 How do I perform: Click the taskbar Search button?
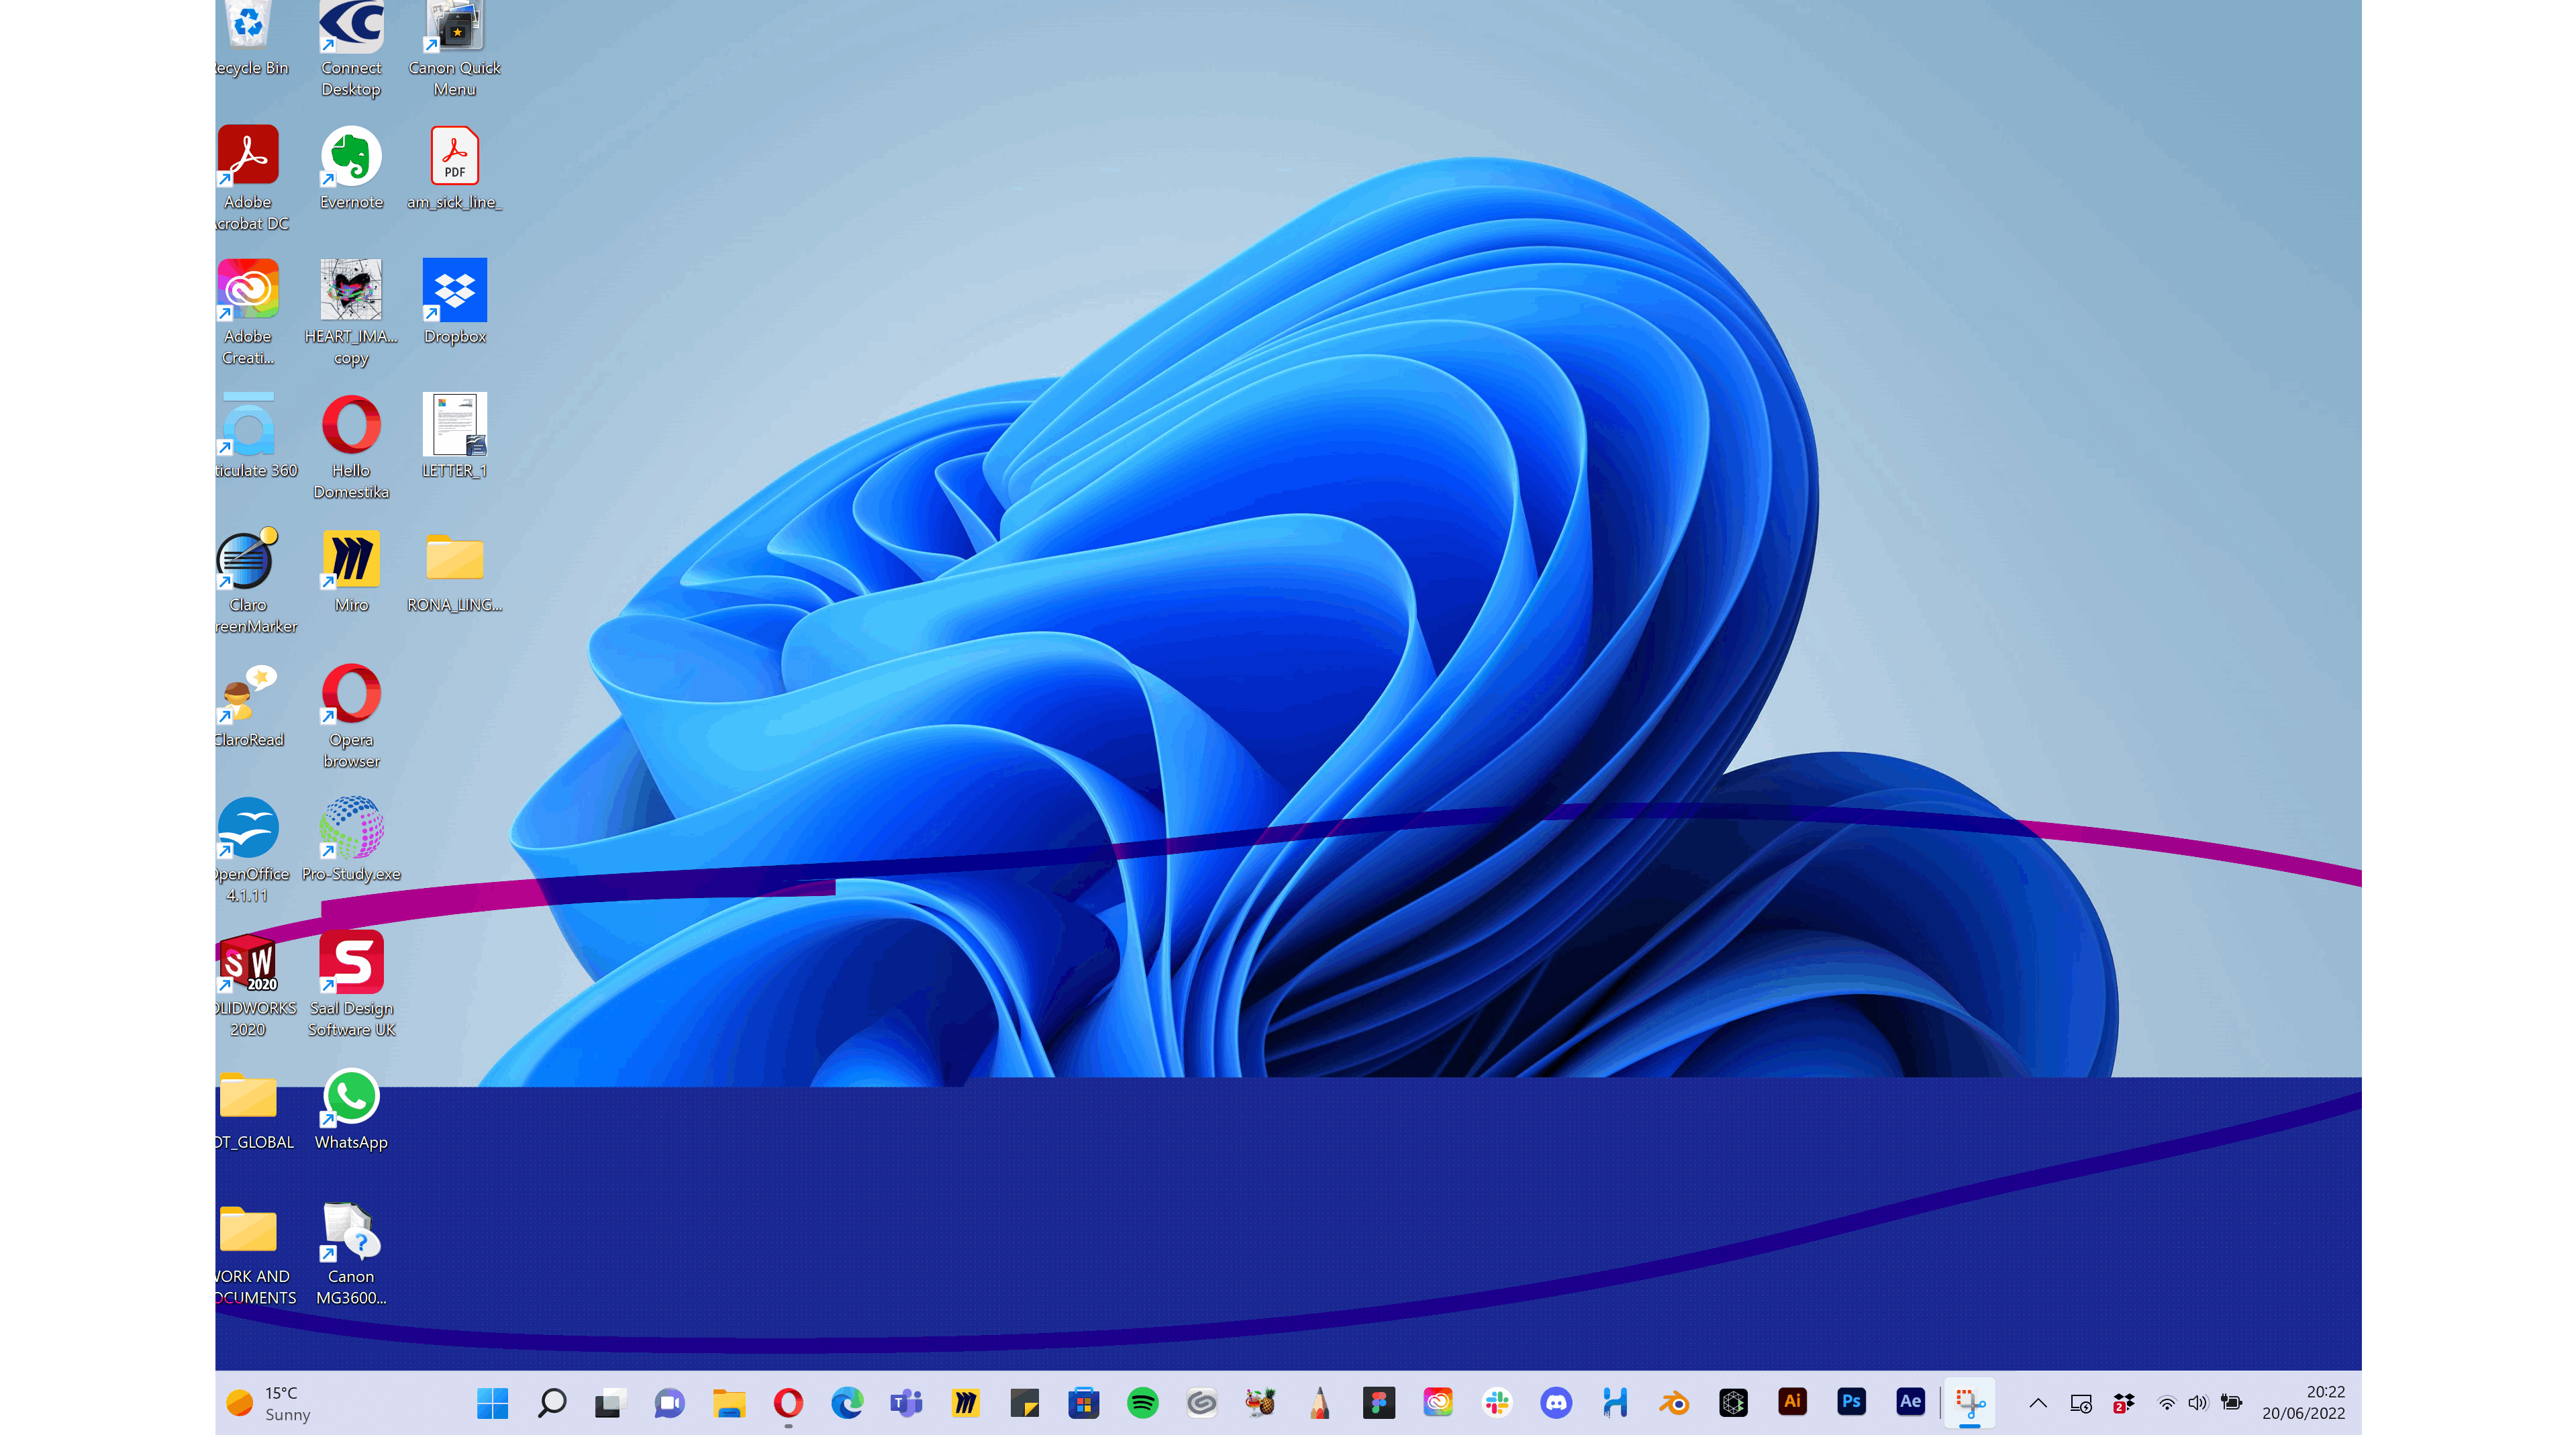(x=552, y=1403)
